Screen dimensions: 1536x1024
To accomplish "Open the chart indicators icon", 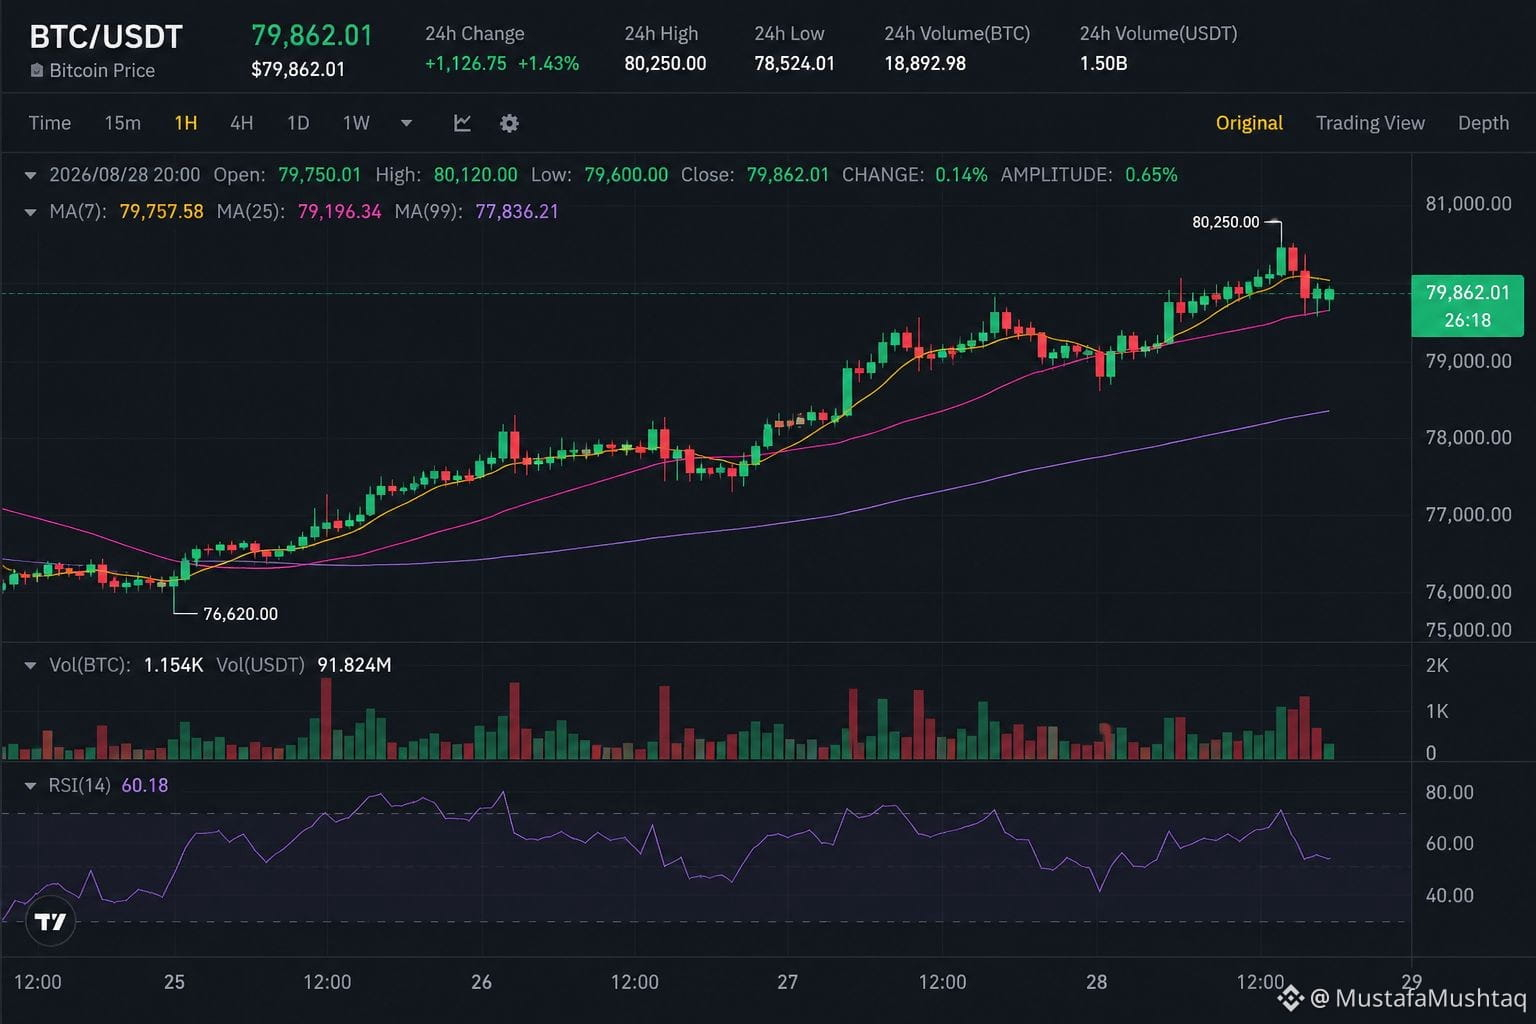I will click(x=462, y=123).
